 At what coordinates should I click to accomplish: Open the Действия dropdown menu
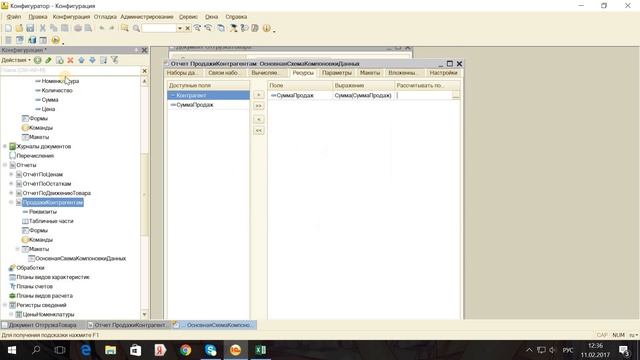[x=16, y=60]
